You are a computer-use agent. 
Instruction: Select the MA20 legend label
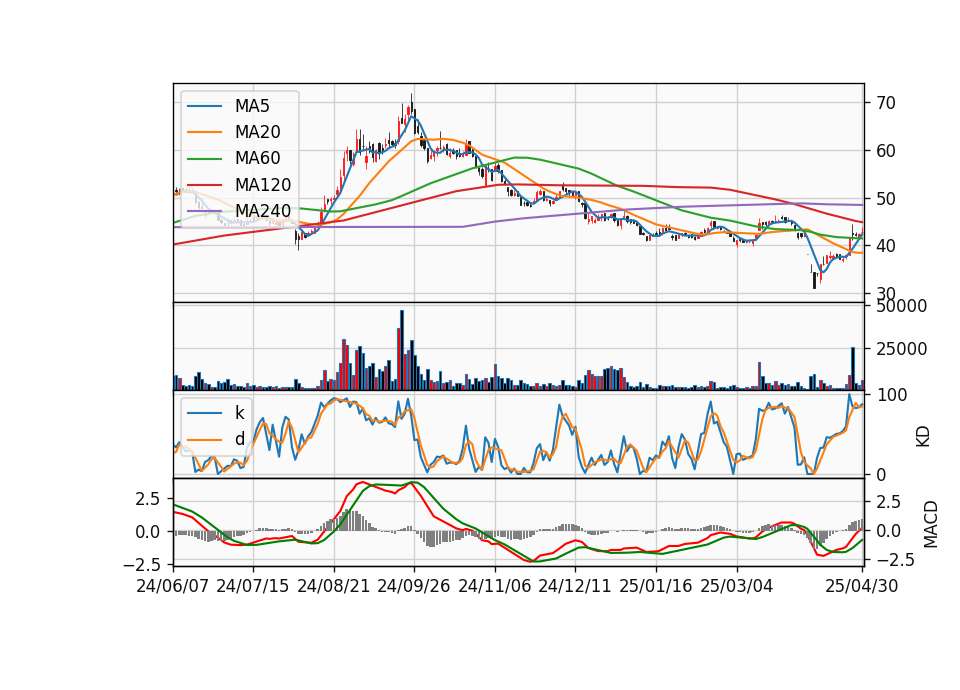[x=257, y=132]
